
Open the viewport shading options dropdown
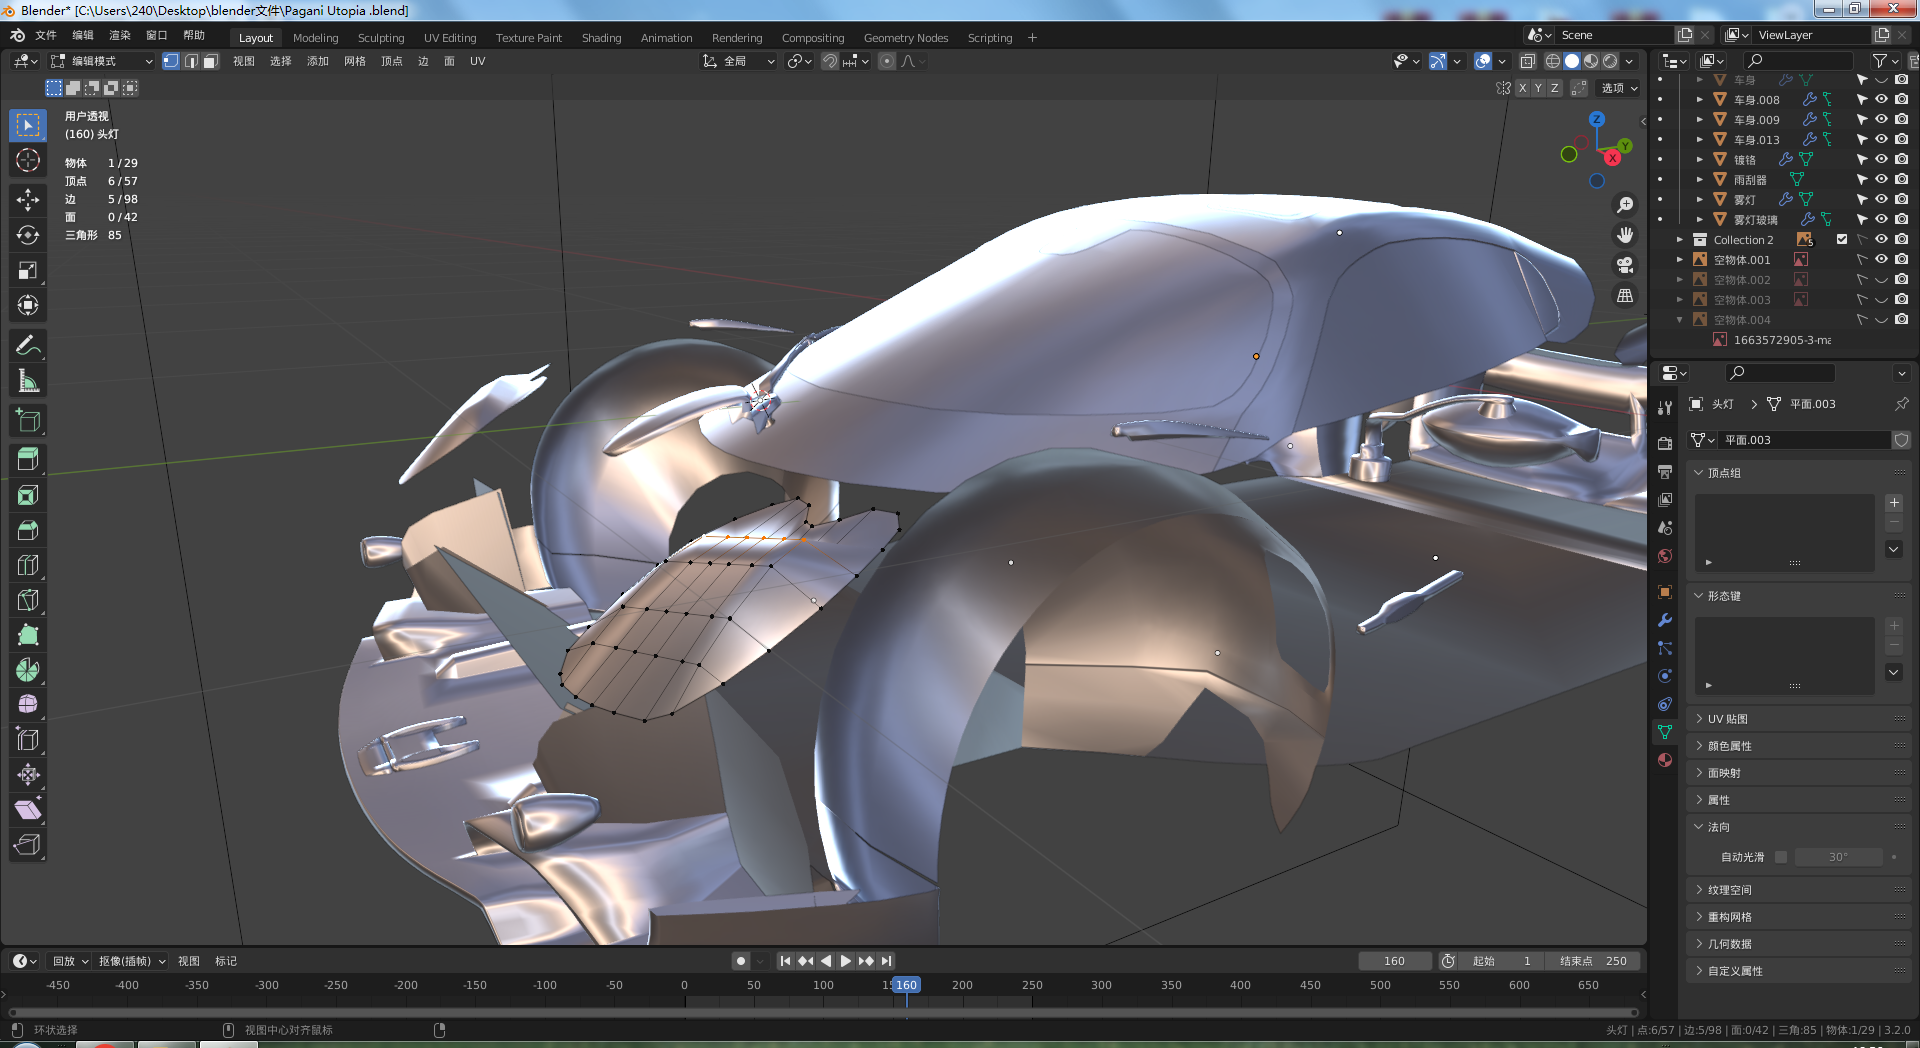pyautogui.click(x=1630, y=61)
